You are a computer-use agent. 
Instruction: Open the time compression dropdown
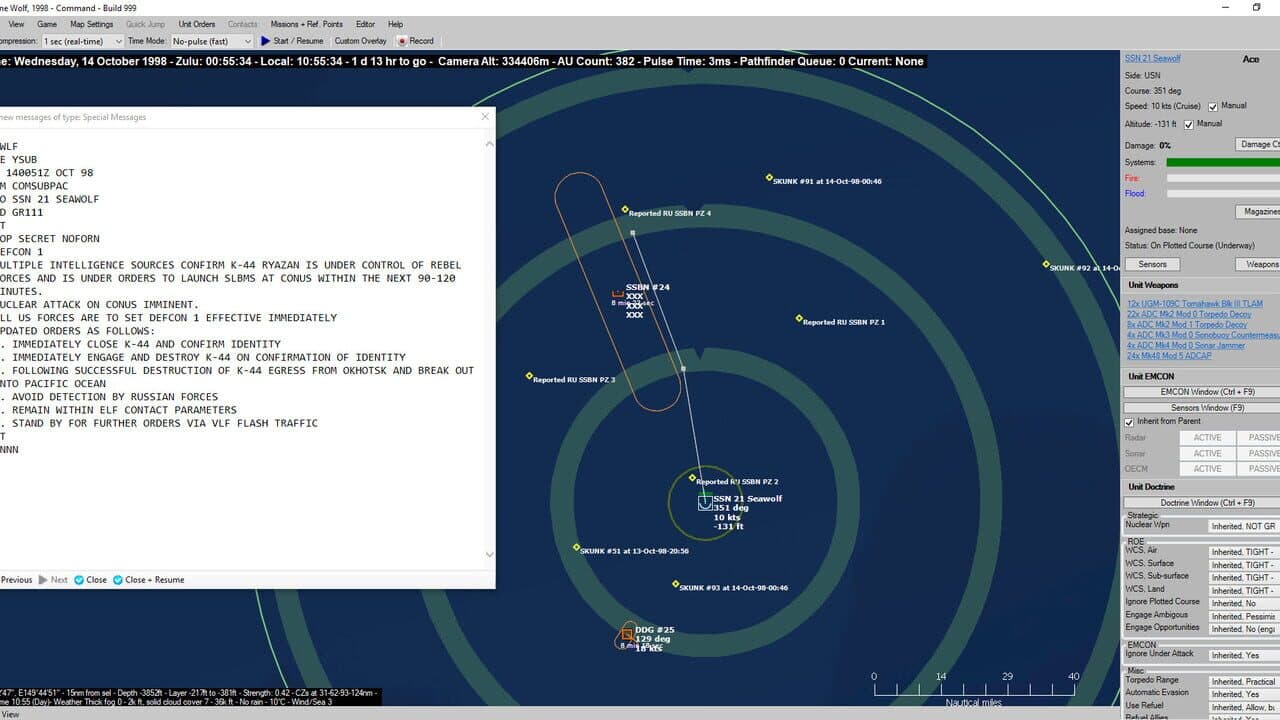pos(82,41)
